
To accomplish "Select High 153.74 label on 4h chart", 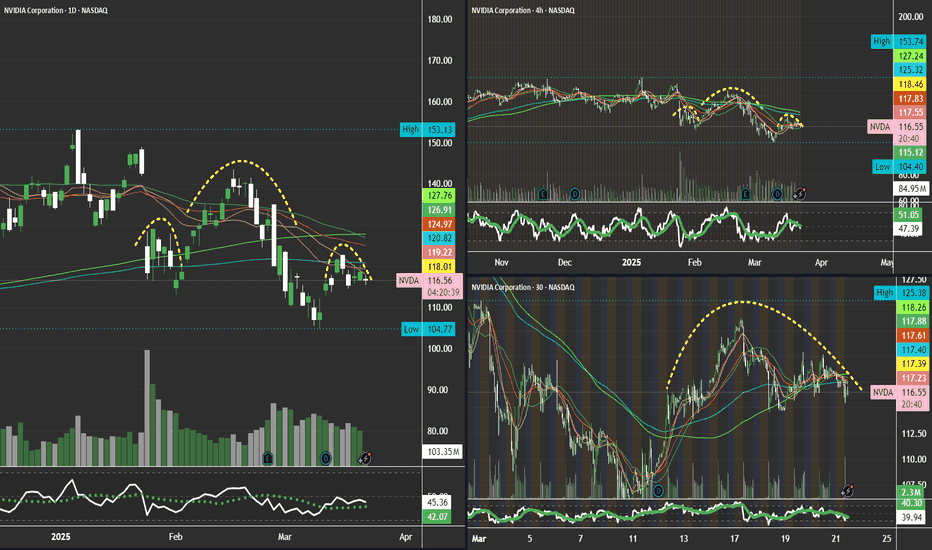I will pos(899,42).
